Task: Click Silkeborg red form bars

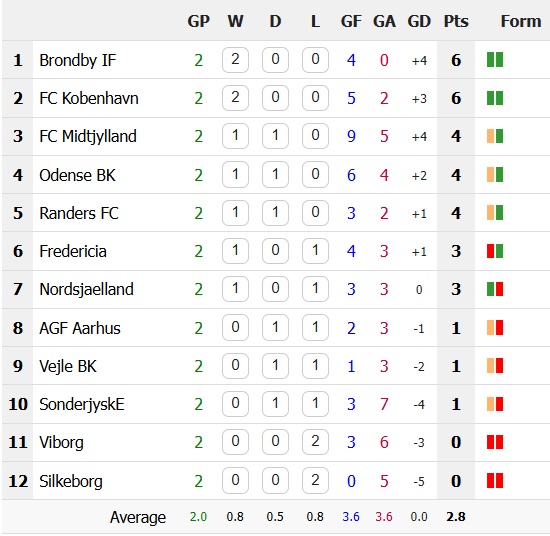Action: click(x=495, y=481)
